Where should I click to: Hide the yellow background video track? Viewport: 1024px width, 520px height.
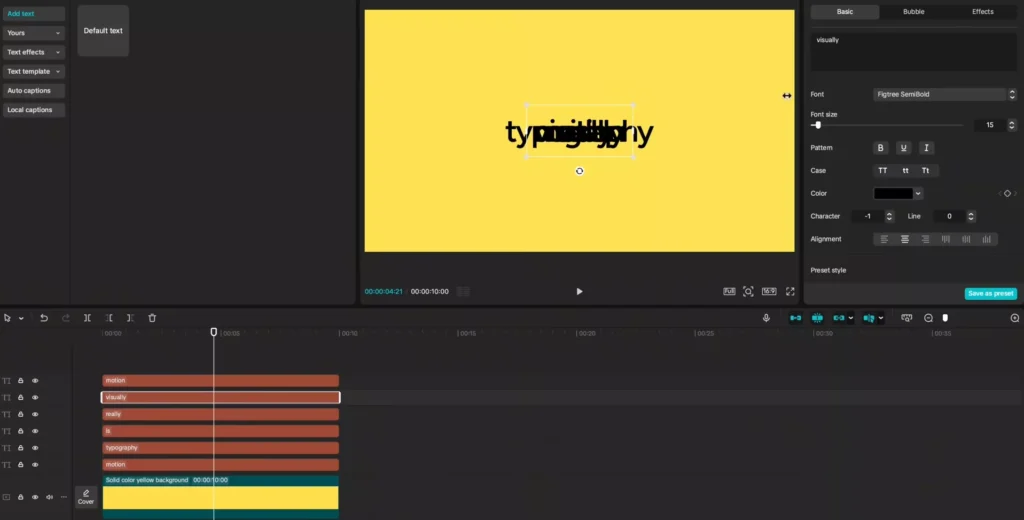coord(35,497)
